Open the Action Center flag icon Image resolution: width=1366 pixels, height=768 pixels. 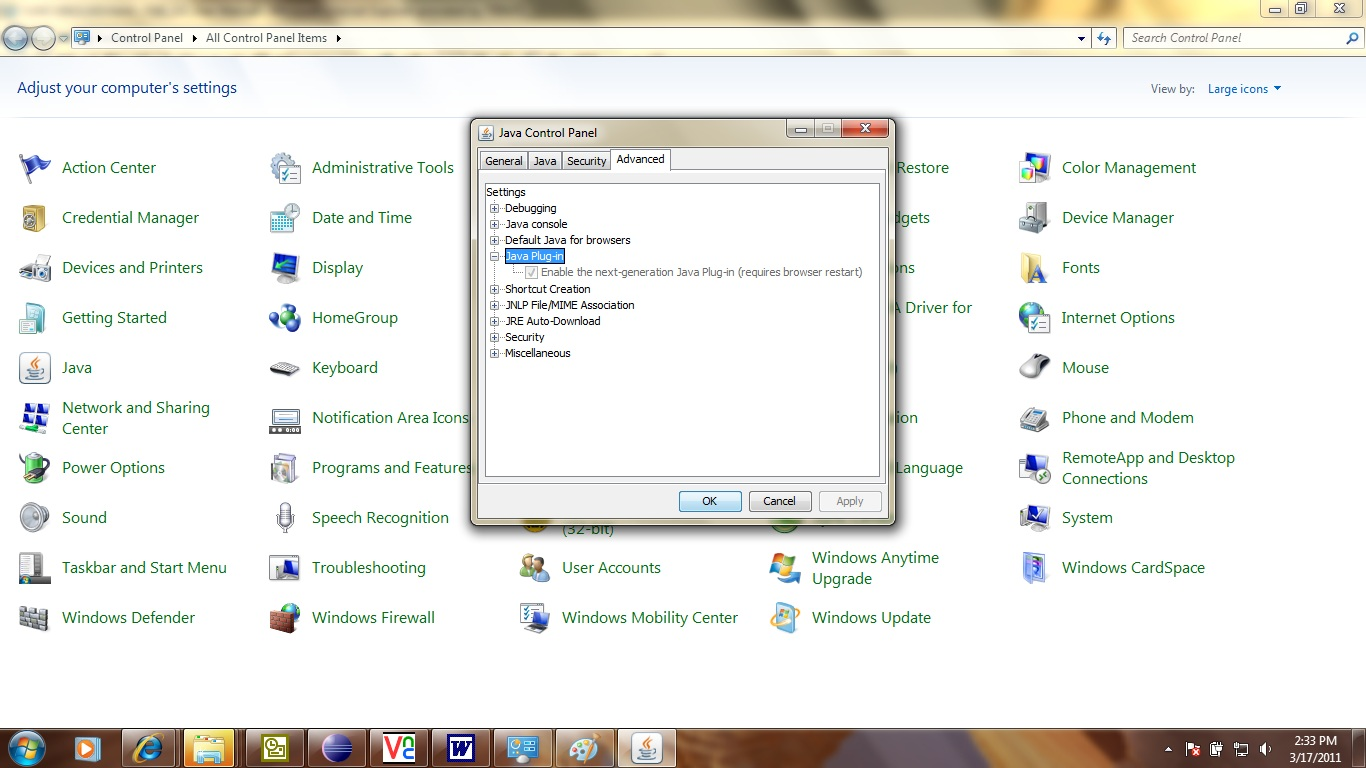[x=35, y=168]
